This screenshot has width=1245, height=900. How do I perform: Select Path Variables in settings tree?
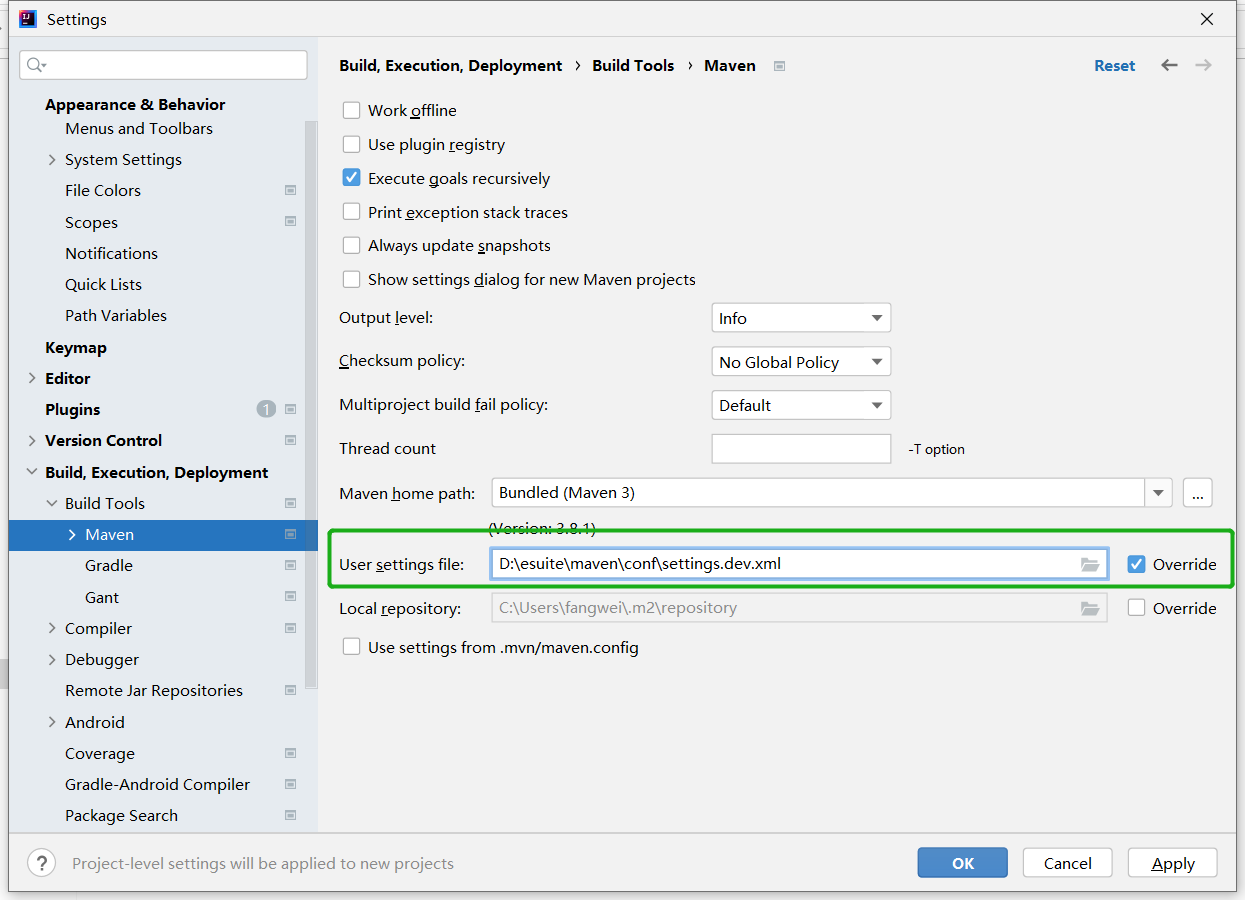pos(116,315)
